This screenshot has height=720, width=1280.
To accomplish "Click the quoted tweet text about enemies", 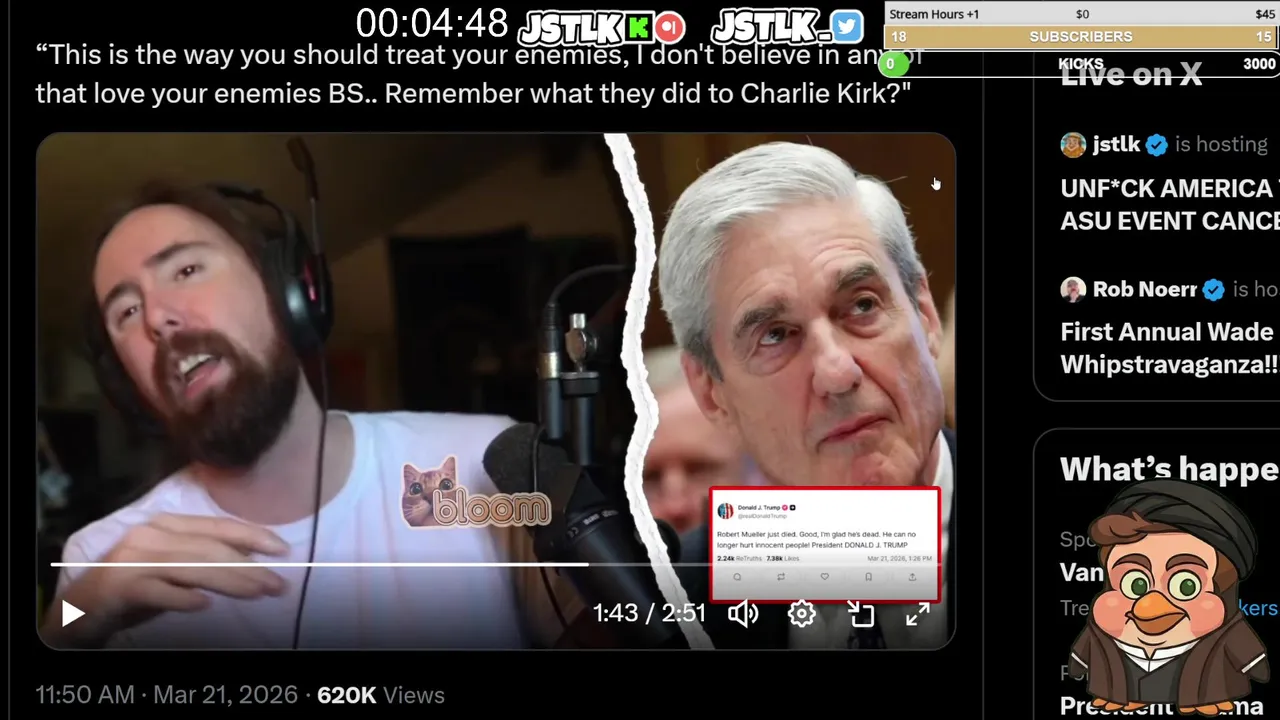I will coord(478,74).
